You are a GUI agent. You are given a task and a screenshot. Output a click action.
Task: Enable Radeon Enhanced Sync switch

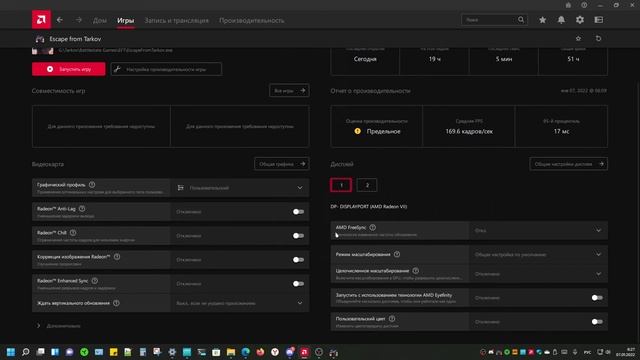pos(298,284)
